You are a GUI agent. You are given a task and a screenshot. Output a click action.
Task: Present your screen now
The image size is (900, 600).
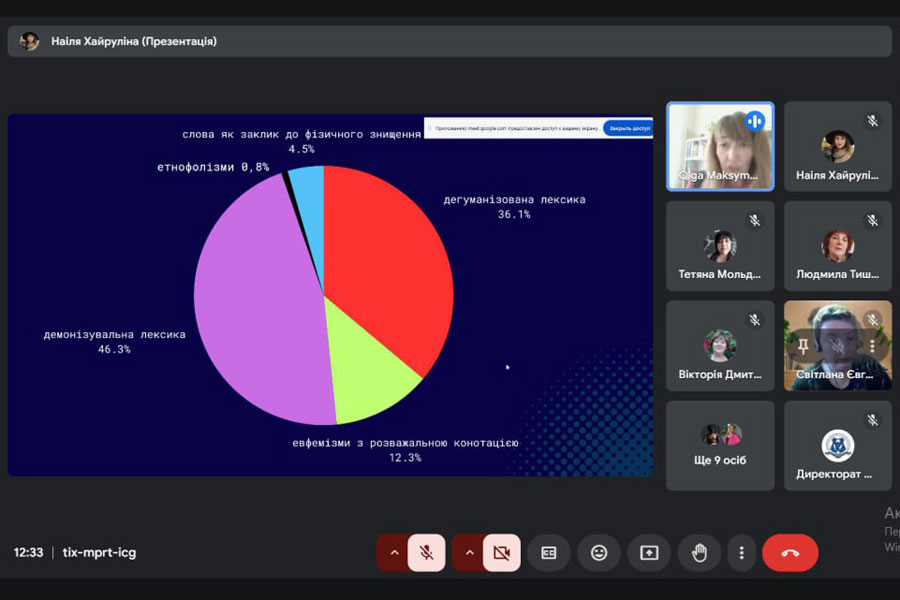[x=649, y=552]
